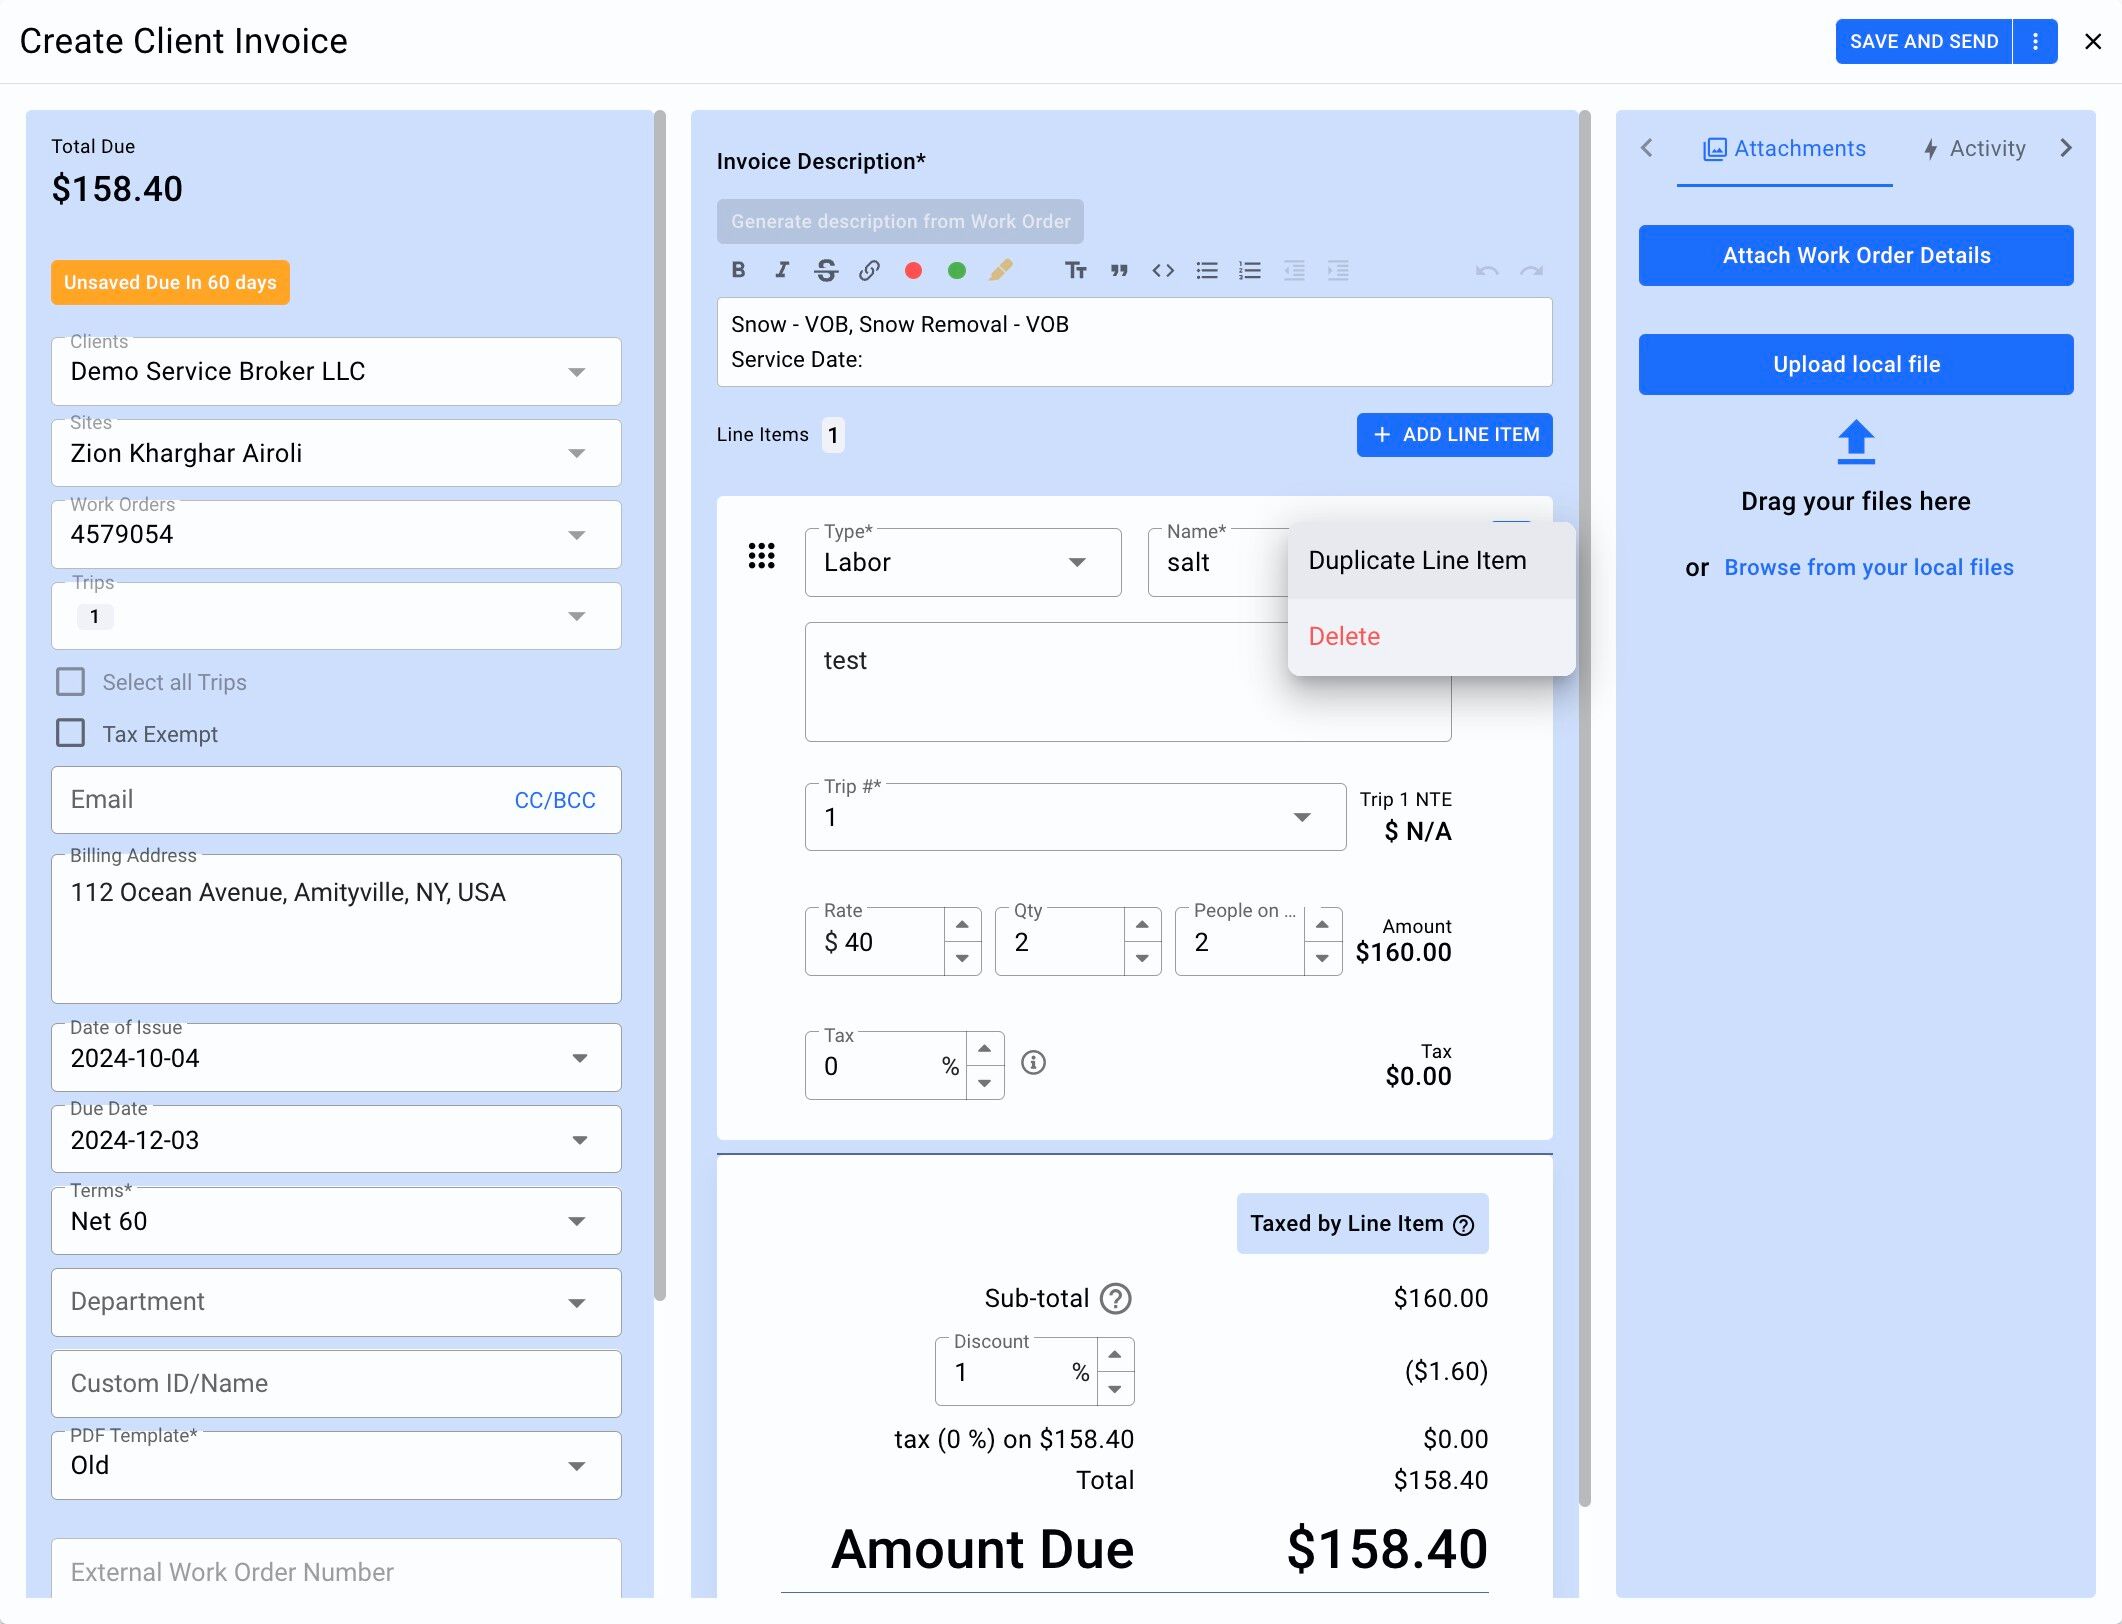
Task: Switch to the Activity tab
Action: 1975,149
